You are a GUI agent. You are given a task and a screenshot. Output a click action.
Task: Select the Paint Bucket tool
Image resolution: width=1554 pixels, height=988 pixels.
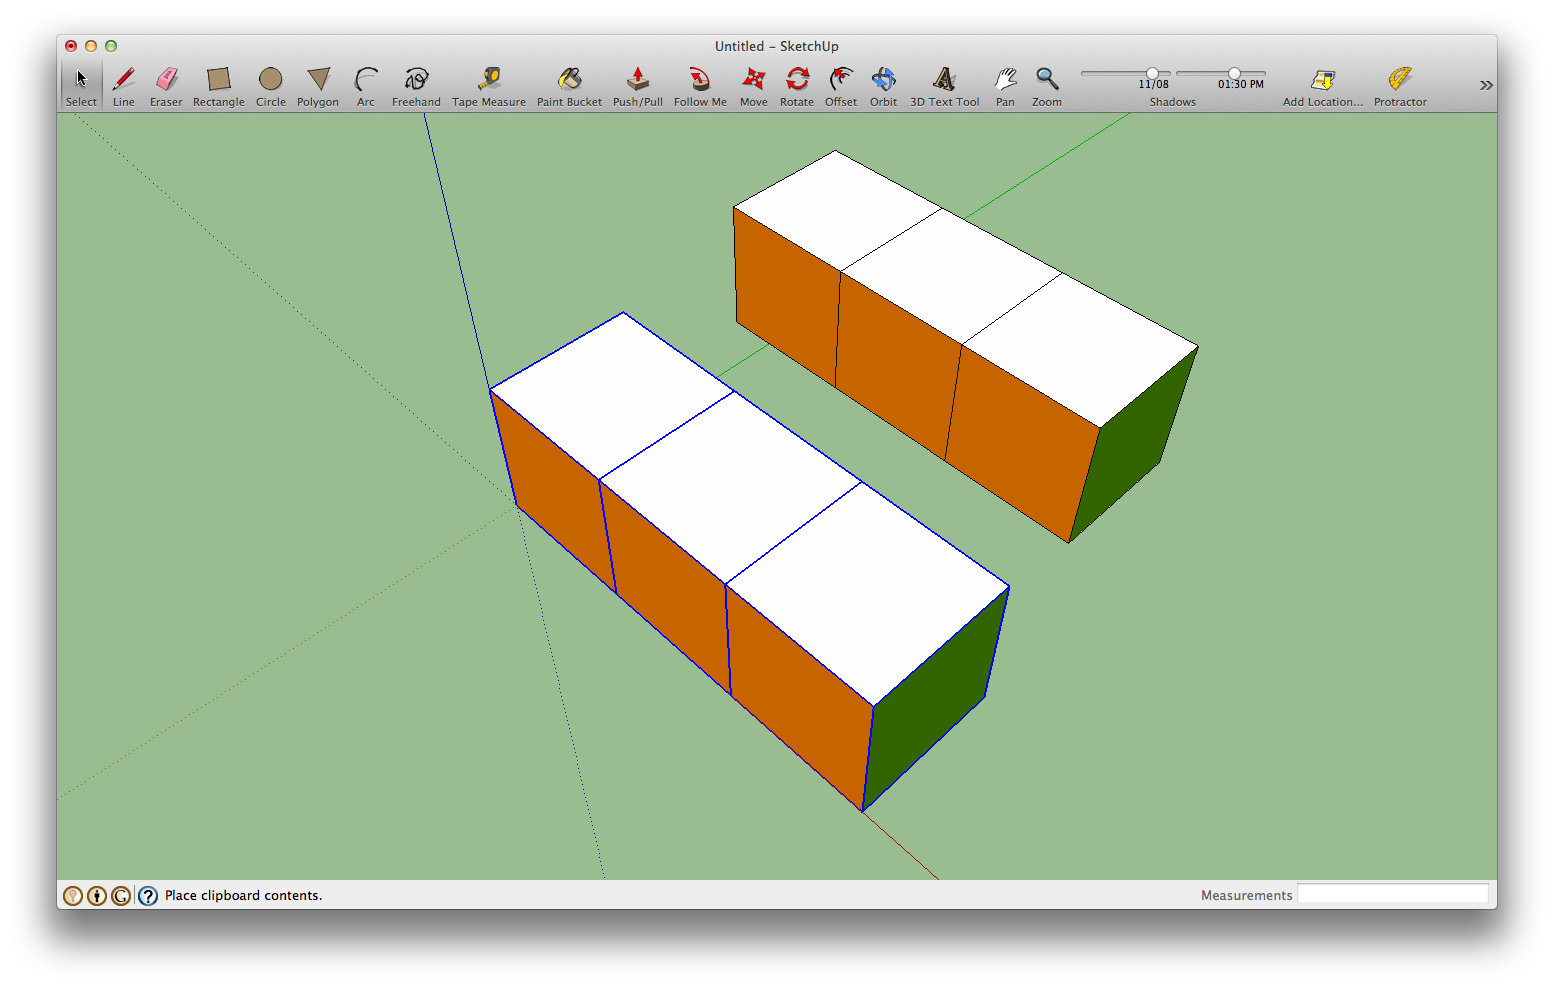pos(569,79)
